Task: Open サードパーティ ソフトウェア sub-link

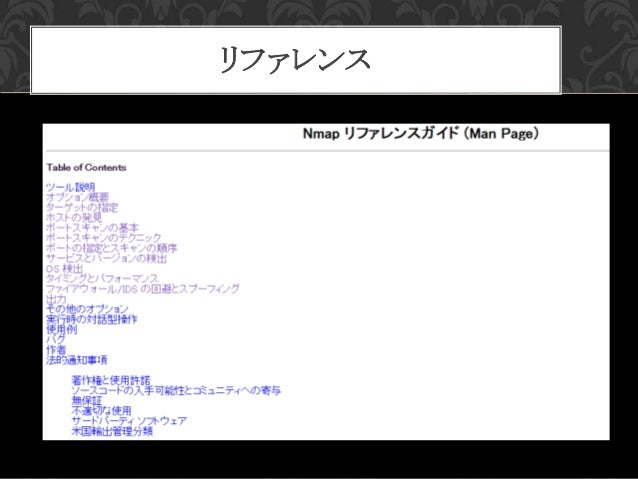Action: point(129,421)
